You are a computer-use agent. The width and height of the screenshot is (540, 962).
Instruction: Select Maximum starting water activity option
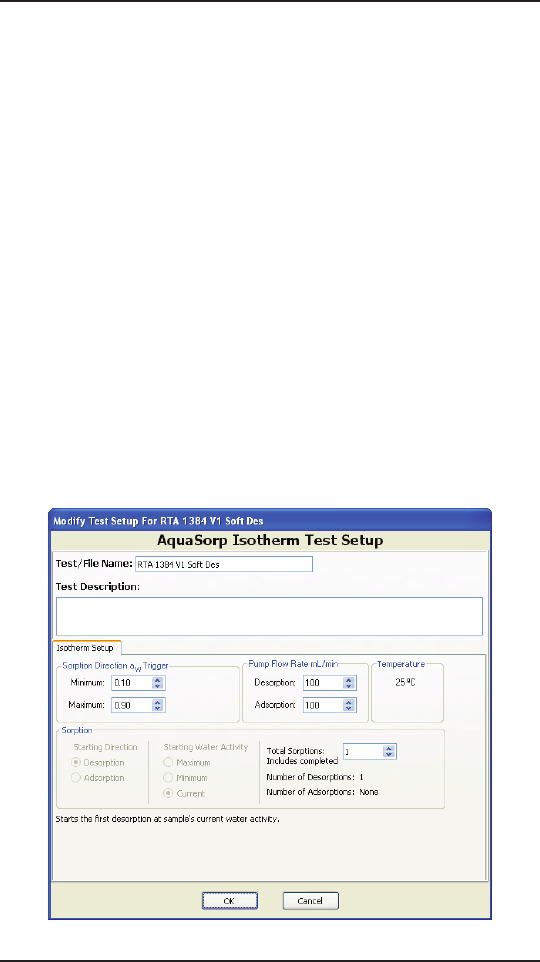[168, 763]
